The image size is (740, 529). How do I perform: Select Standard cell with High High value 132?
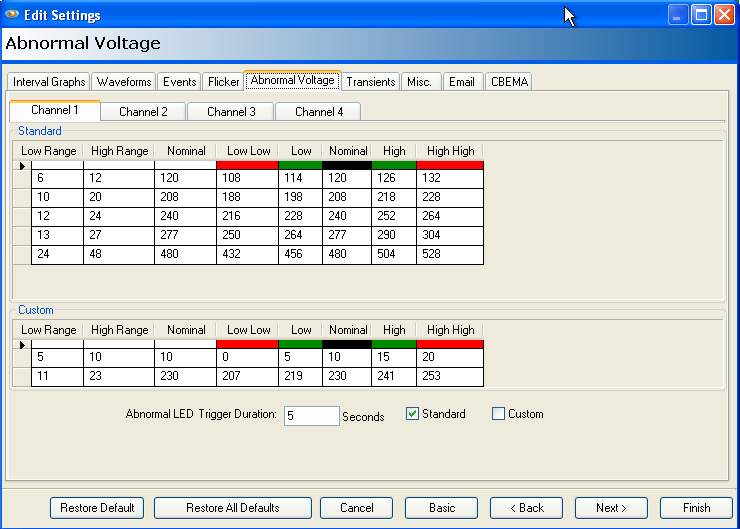pos(450,179)
